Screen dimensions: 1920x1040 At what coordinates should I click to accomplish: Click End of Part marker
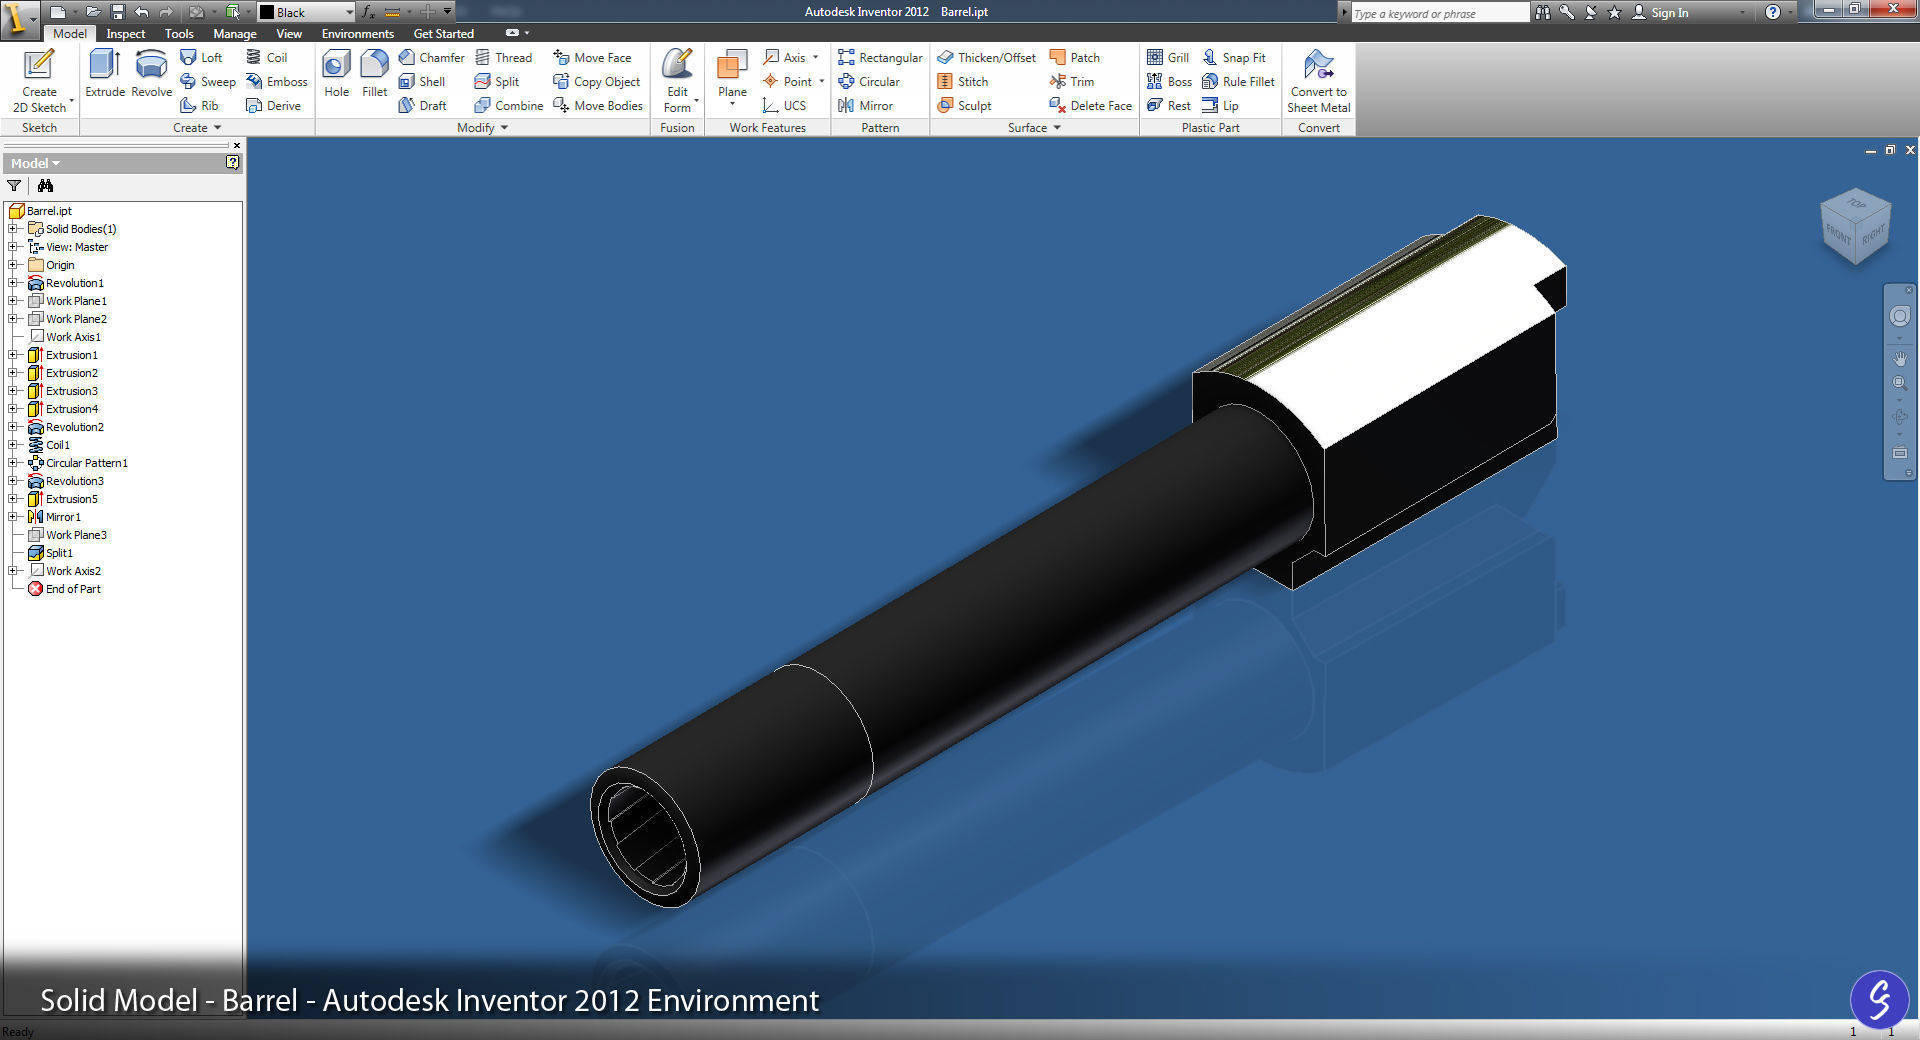[x=73, y=589]
